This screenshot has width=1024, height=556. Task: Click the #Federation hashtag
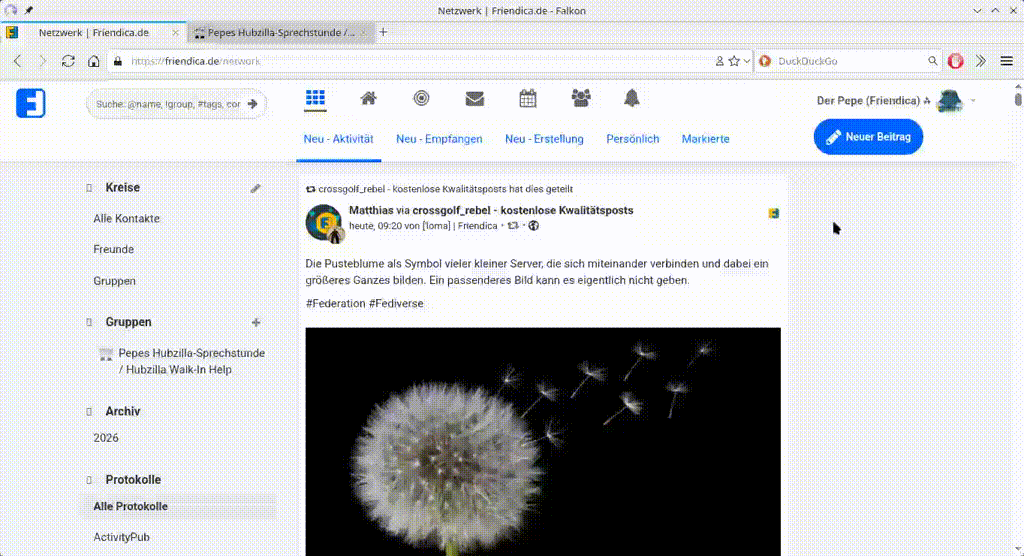(336, 304)
